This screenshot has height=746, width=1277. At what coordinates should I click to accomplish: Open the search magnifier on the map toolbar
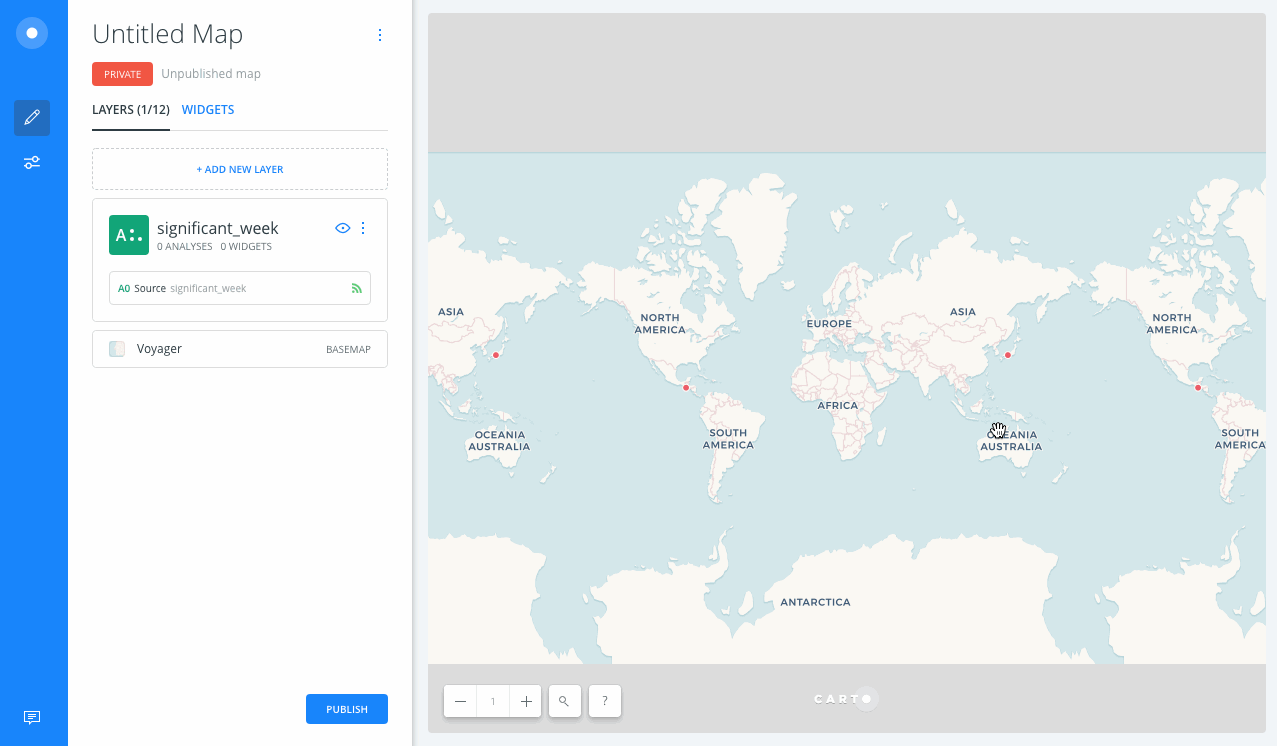click(564, 701)
